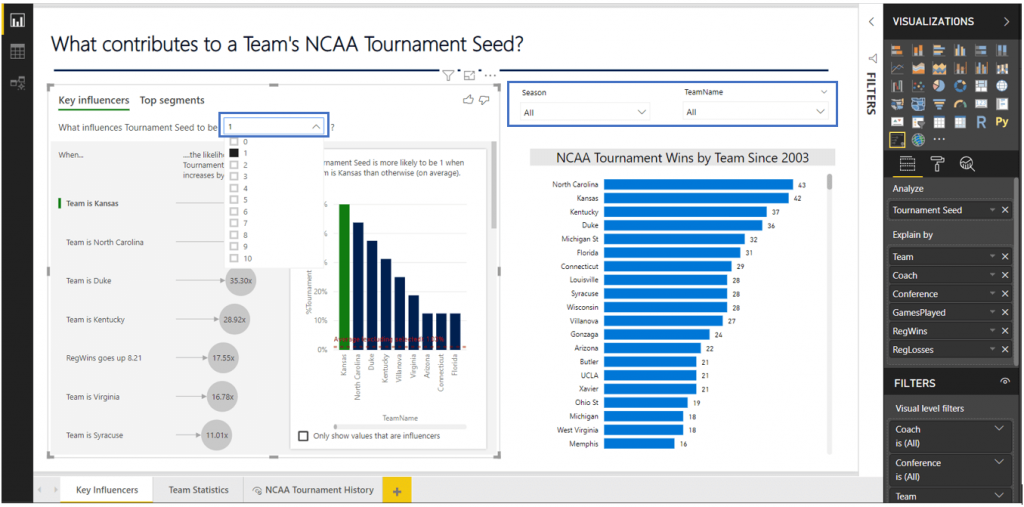Pick the R script visual icon
The image size is (1024, 507).
982,122
